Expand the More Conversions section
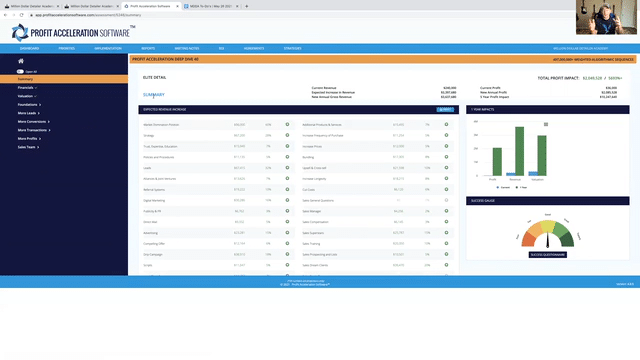Viewport: 640px width, 360px height. point(33,122)
